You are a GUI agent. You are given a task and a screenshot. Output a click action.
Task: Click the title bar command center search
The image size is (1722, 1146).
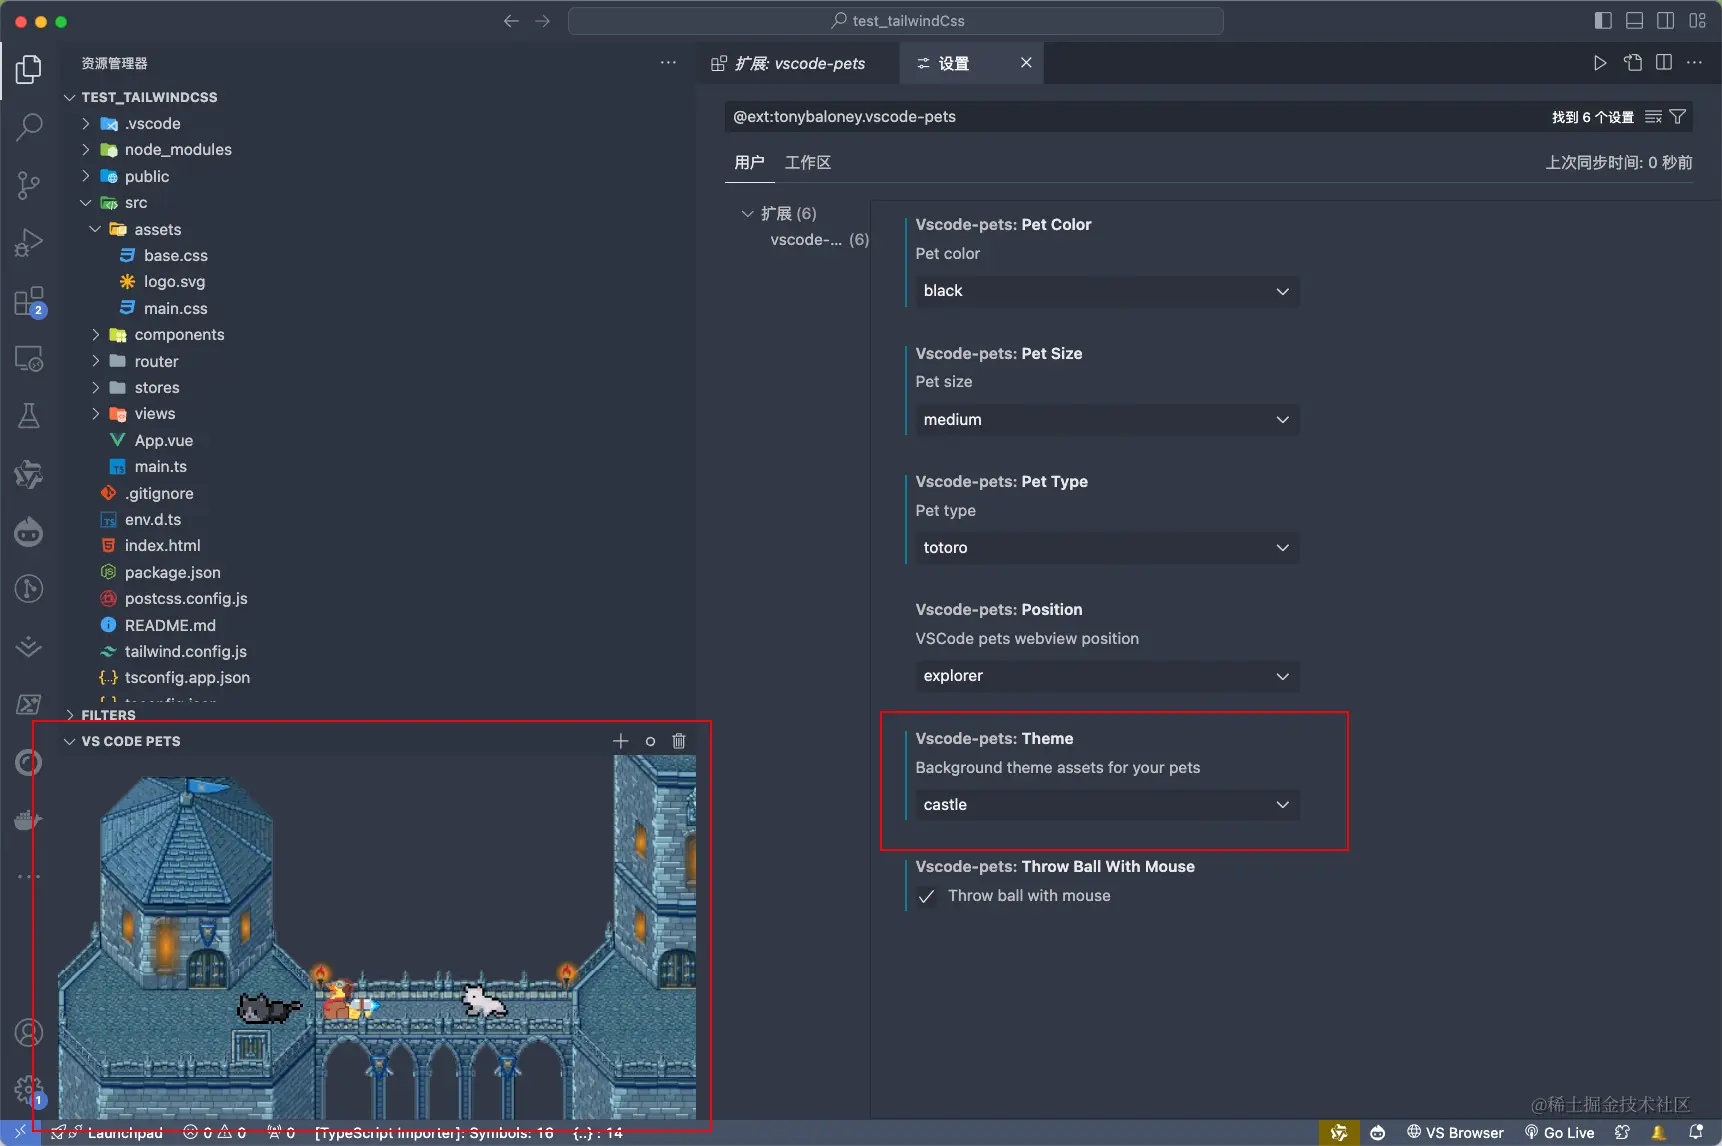[x=896, y=21]
